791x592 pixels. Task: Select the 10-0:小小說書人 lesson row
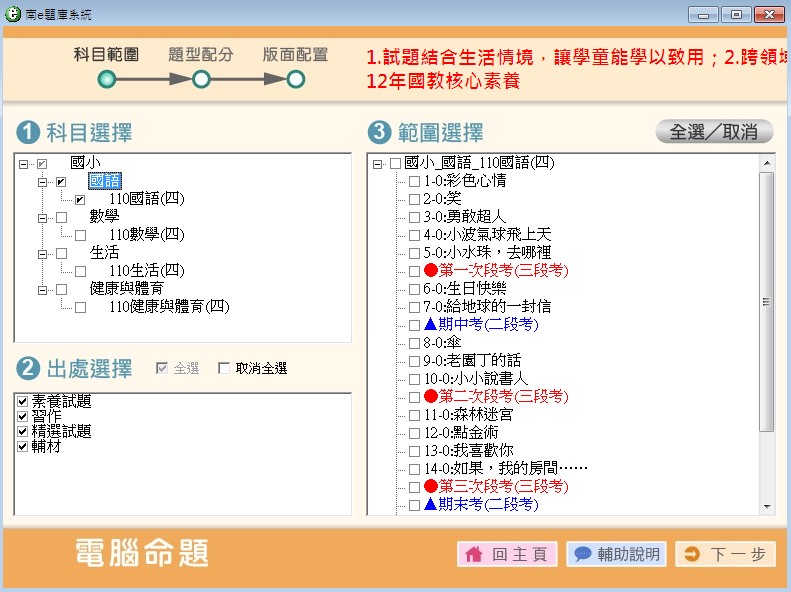coord(476,379)
